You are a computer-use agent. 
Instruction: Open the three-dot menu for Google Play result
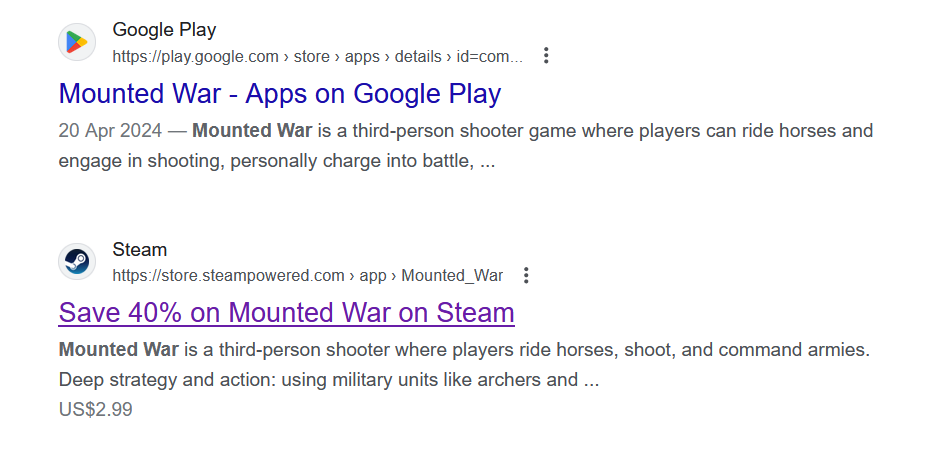click(x=546, y=56)
